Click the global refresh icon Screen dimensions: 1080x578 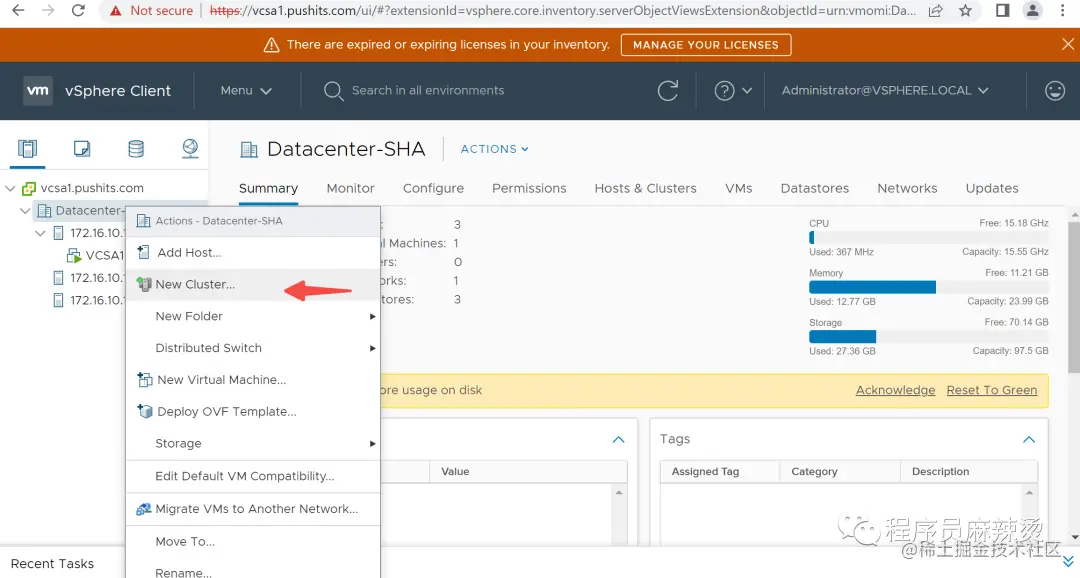point(667,90)
